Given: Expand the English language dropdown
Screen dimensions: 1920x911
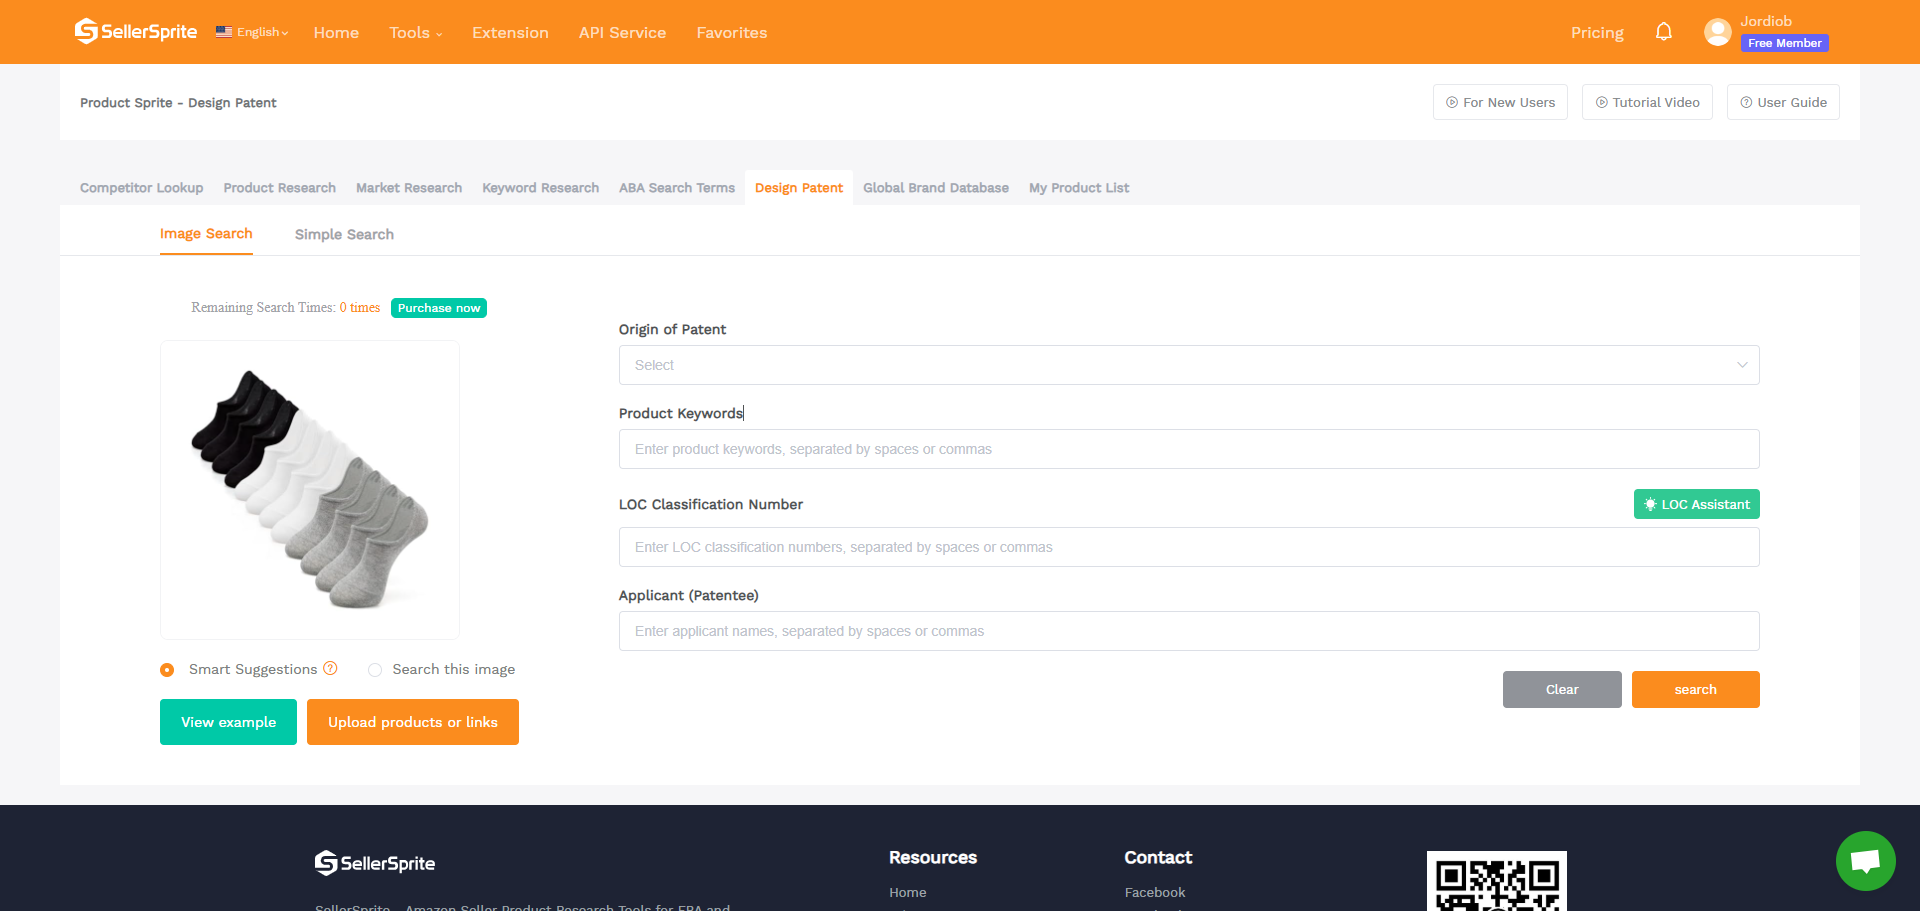Looking at the screenshot, I should pyautogui.click(x=262, y=32).
